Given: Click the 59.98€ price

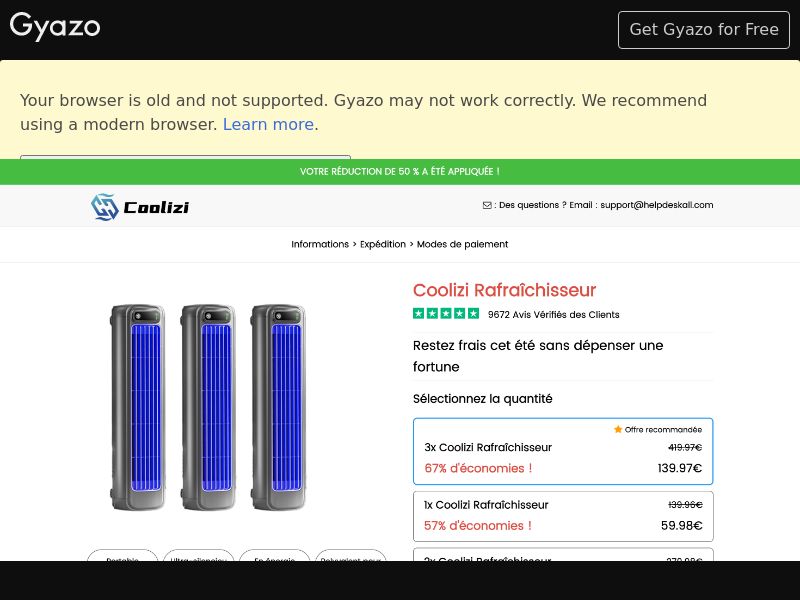Looking at the screenshot, I should click(x=681, y=526).
